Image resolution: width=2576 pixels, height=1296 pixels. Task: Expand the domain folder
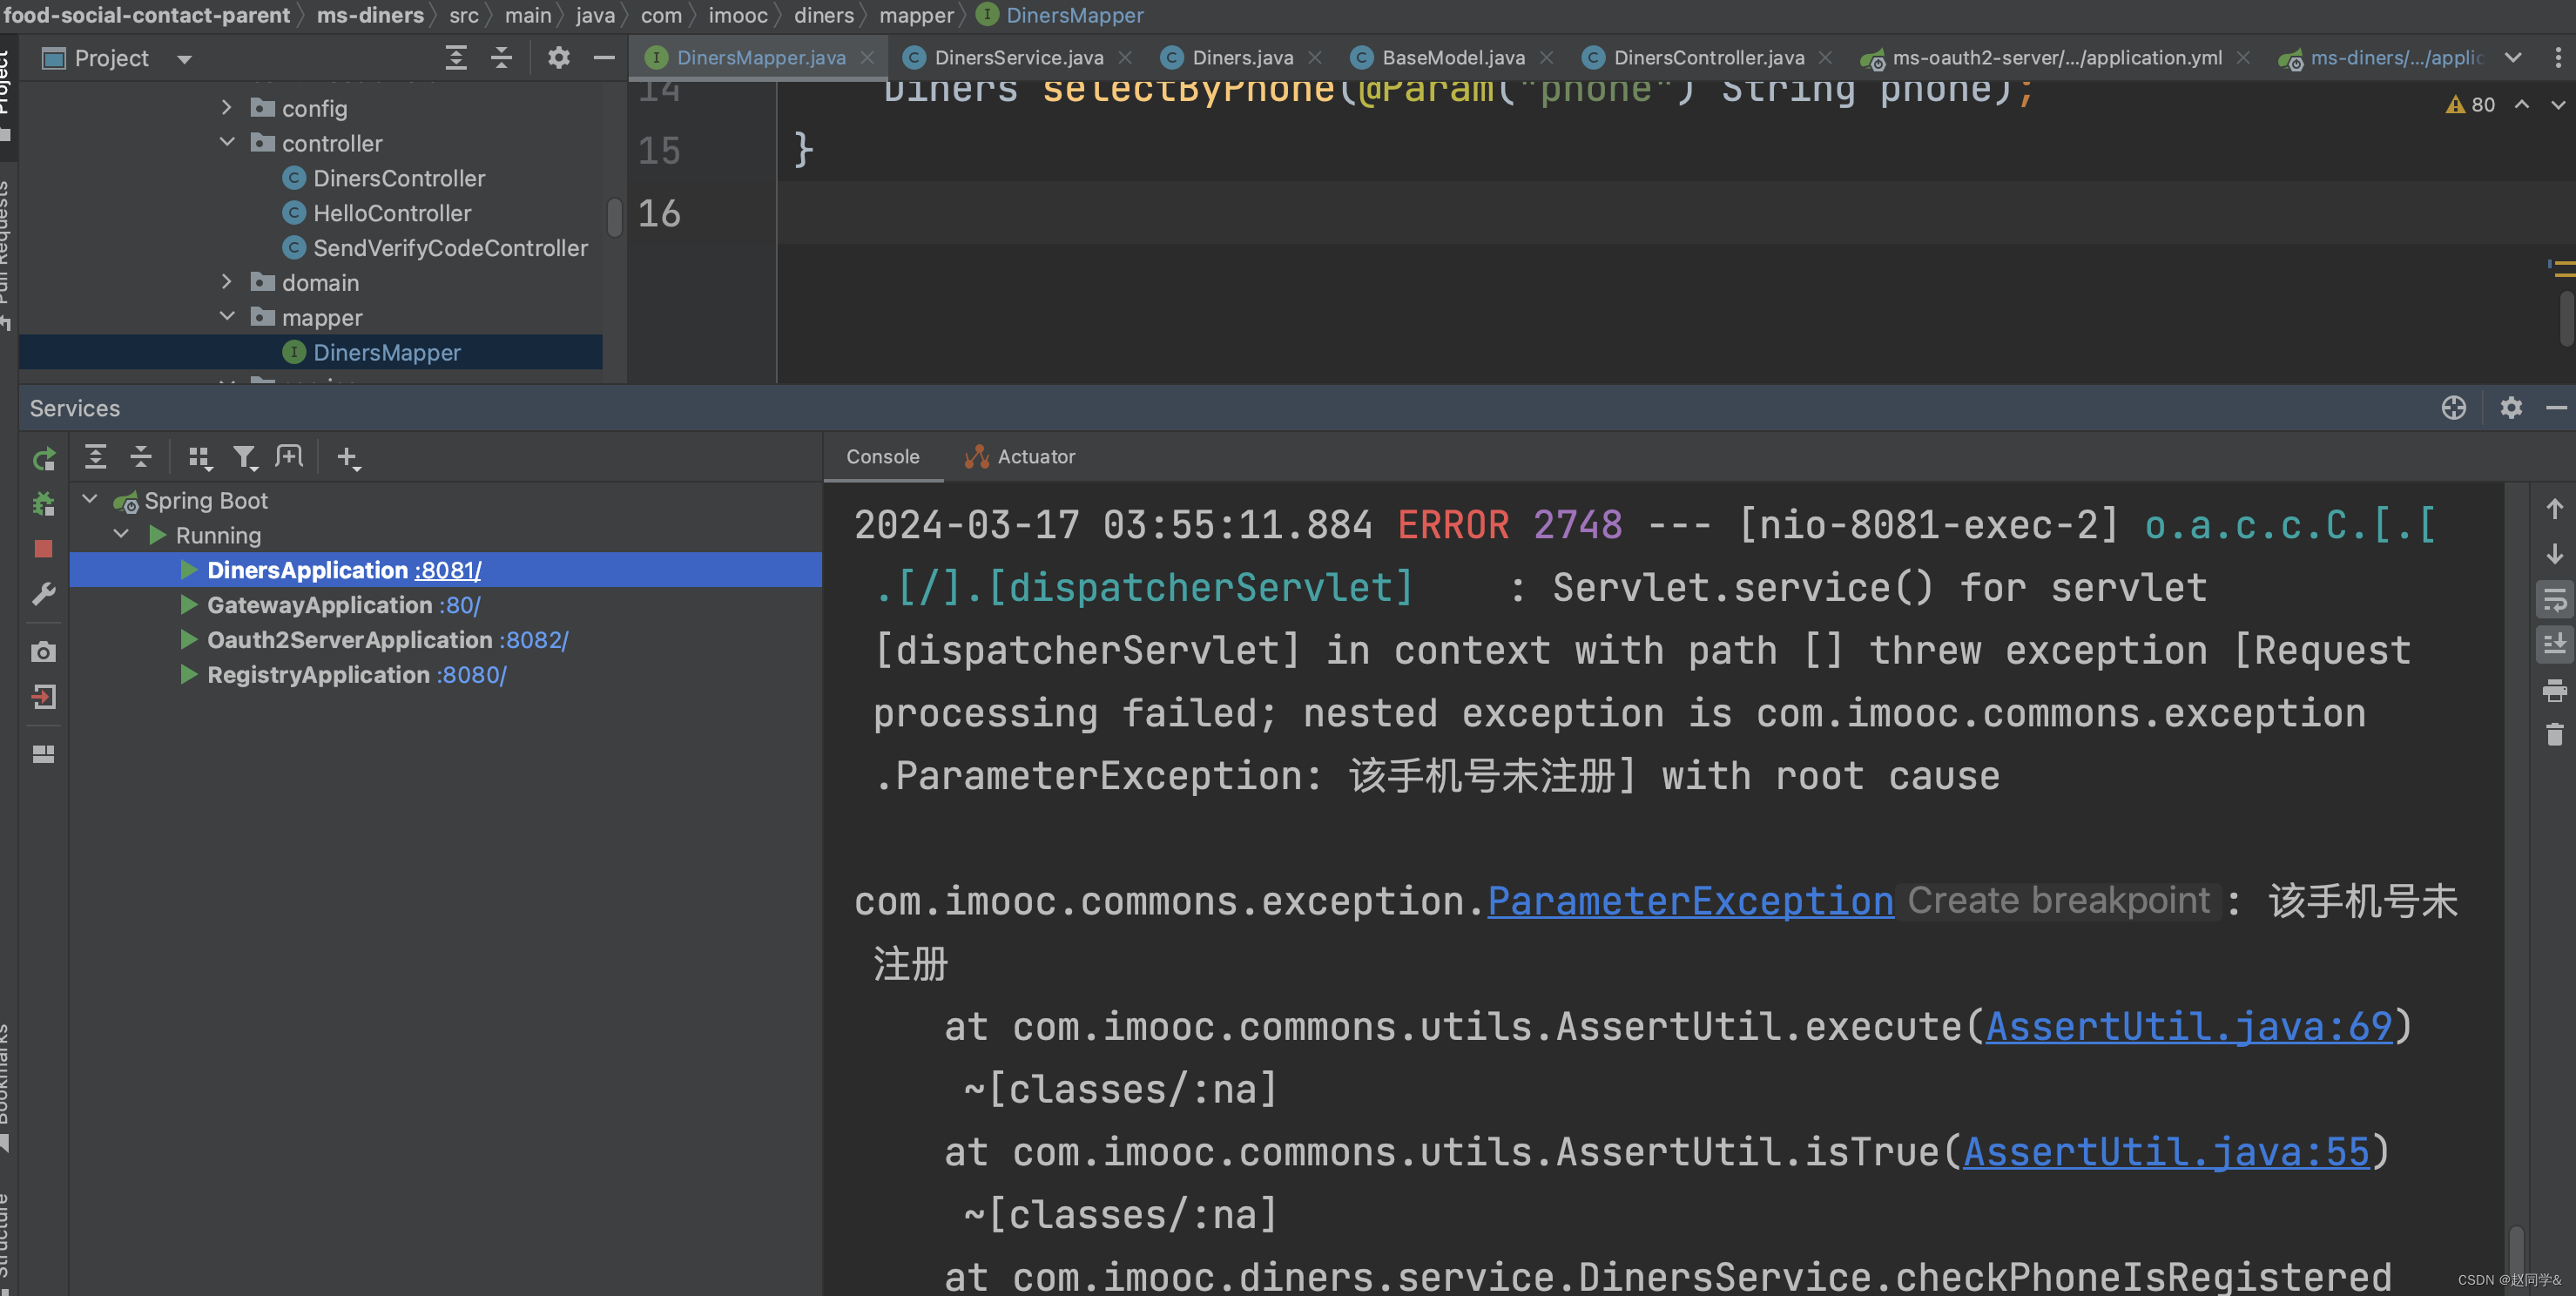pos(227,282)
